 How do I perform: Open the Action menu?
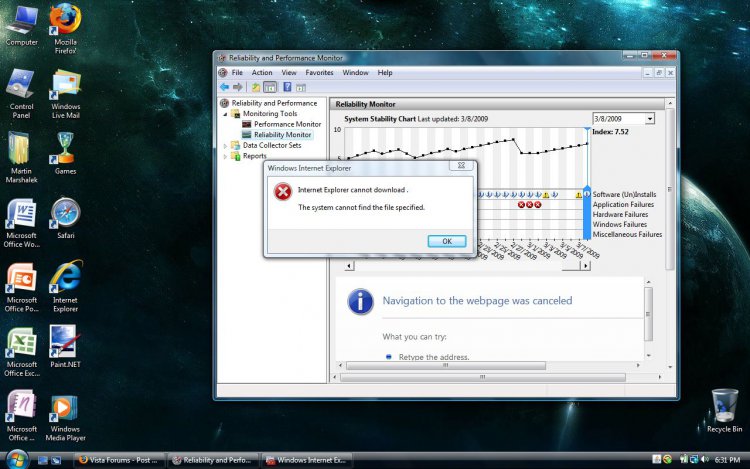(262, 73)
